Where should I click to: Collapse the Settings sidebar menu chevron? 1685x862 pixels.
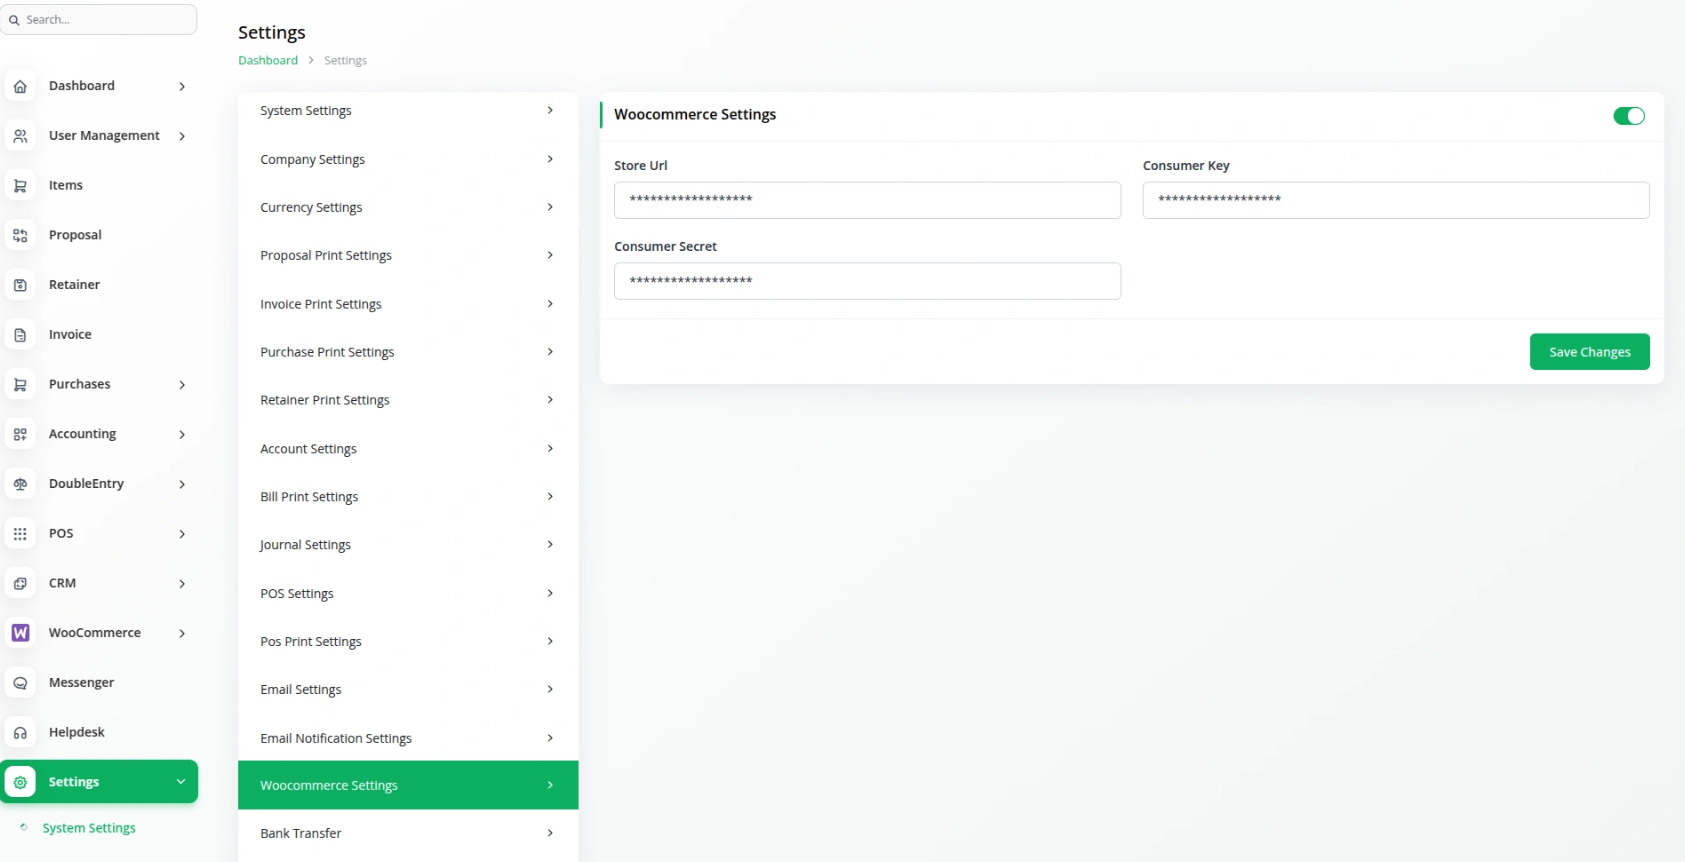coord(181,782)
